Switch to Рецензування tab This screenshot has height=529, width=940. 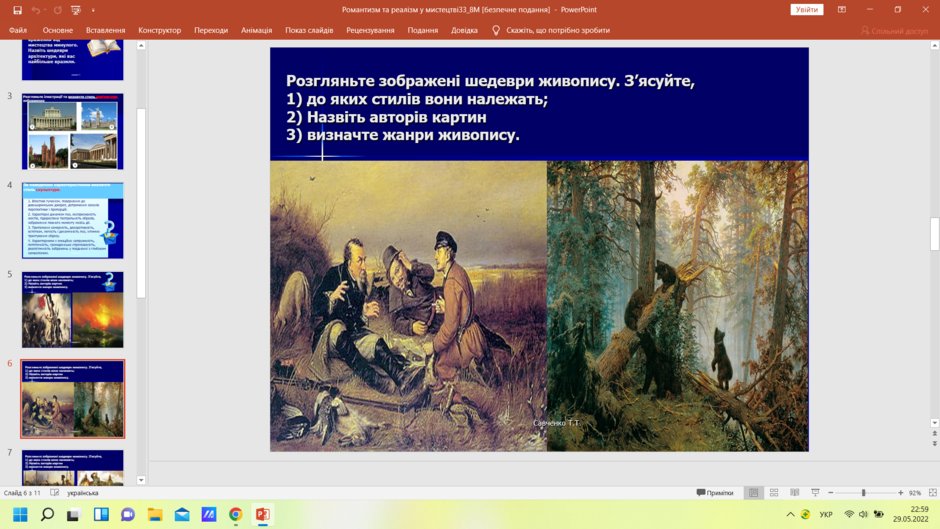pyautogui.click(x=370, y=30)
